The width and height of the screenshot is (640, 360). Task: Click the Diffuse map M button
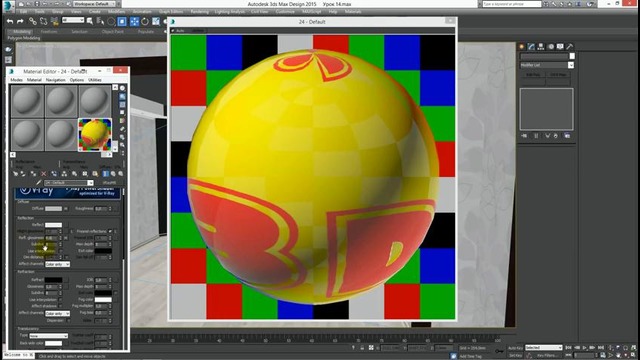pyautogui.click(x=66, y=209)
